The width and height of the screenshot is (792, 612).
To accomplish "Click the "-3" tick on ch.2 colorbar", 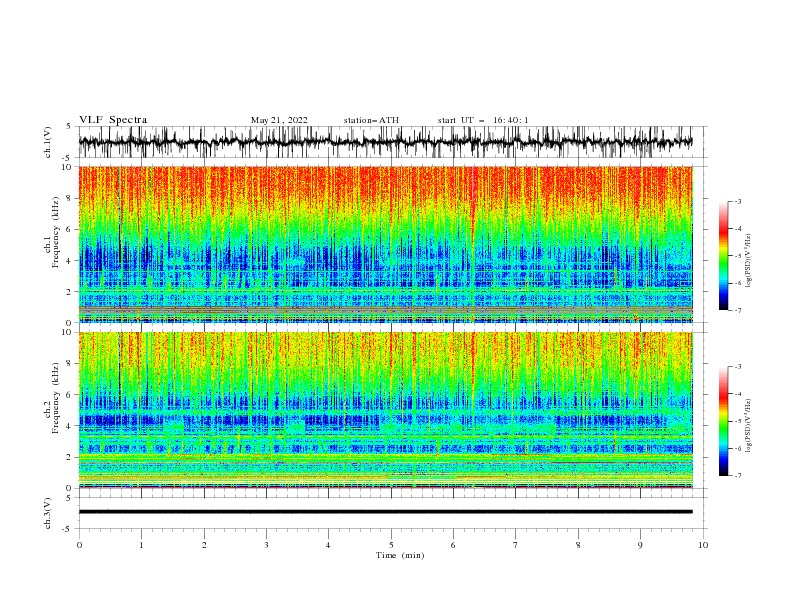I will 737,367.
